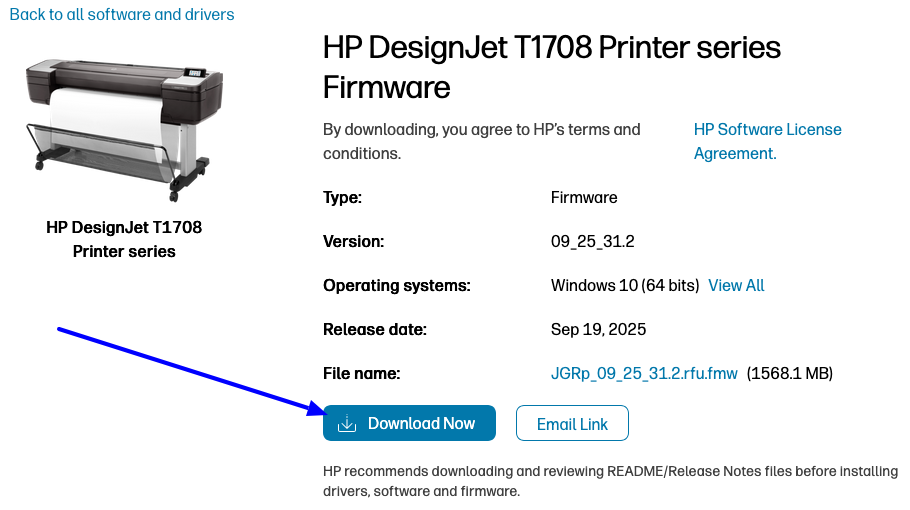Viewport: 910px width, 510px height.
Task: Click the Release date field label
Action: click(x=375, y=330)
